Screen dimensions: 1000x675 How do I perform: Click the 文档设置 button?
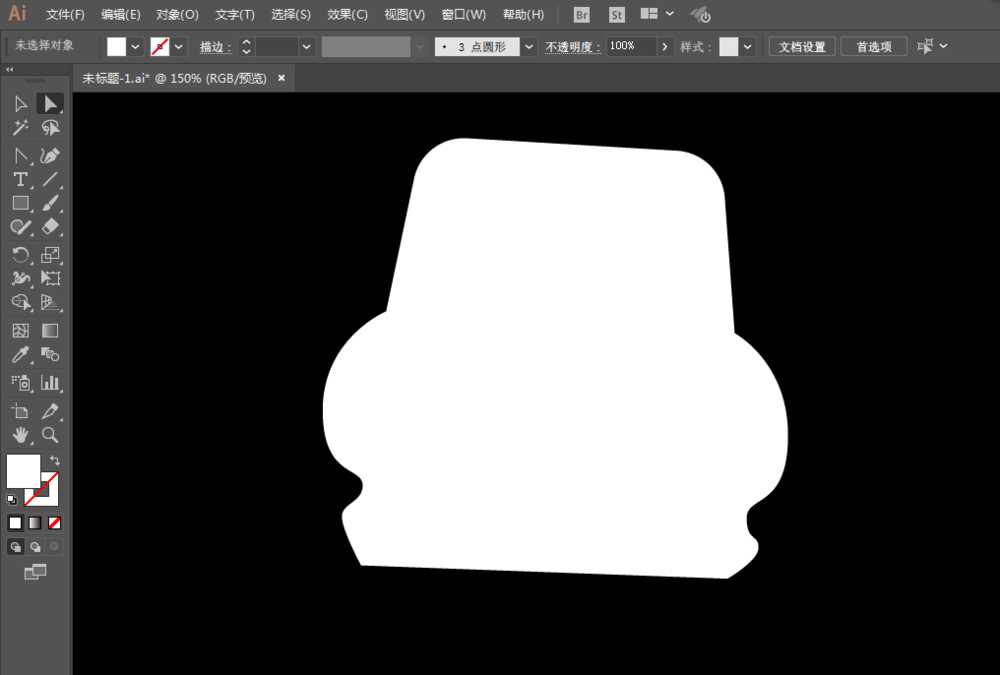tap(802, 47)
